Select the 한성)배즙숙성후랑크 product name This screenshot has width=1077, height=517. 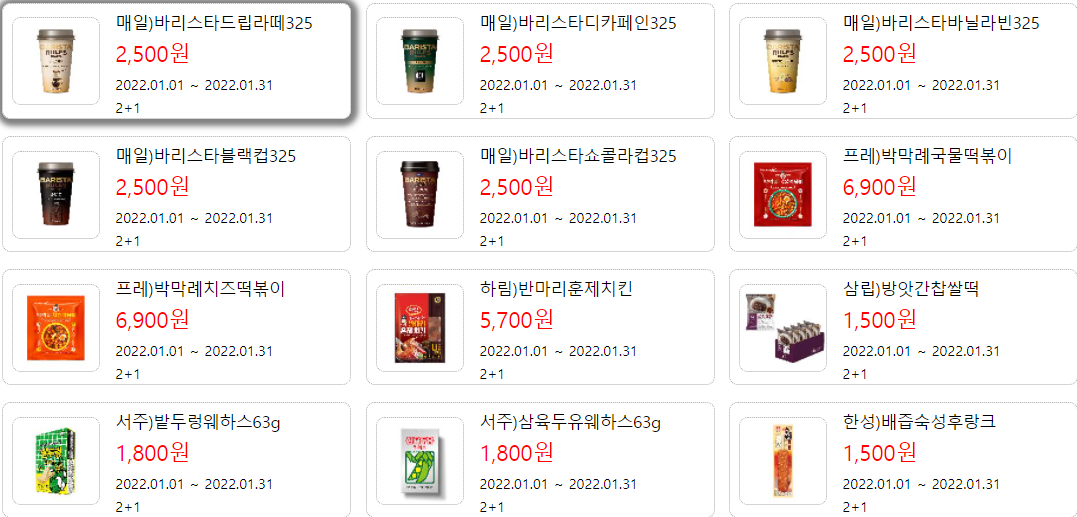pos(919,423)
